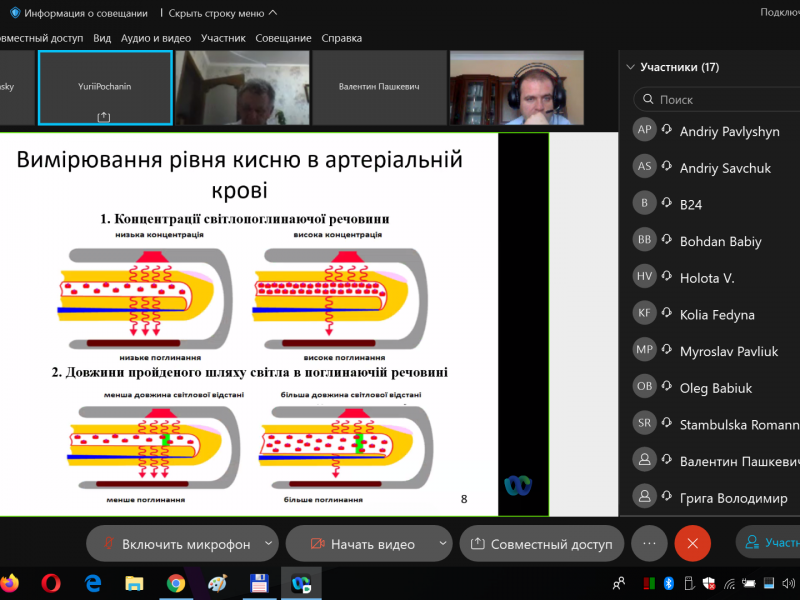
Task: Click the end meeting red X button
Action: 692,543
